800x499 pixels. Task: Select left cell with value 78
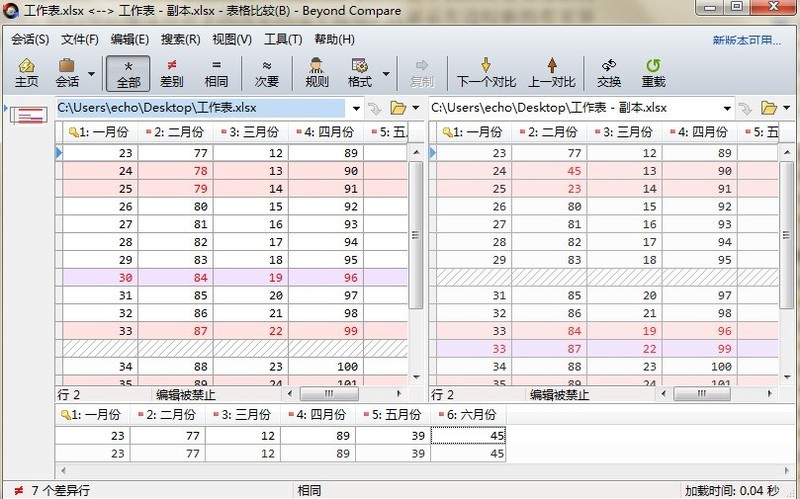[x=176, y=171]
